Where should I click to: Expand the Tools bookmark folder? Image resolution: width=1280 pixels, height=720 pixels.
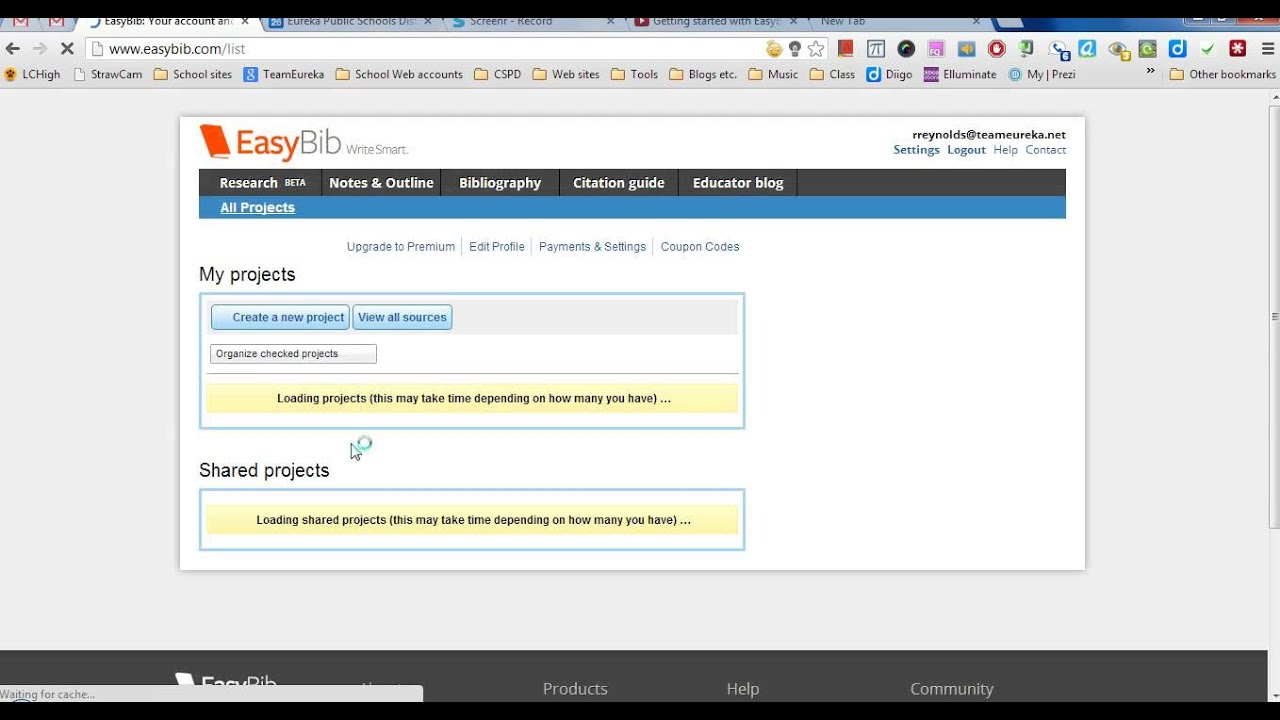click(x=634, y=74)
